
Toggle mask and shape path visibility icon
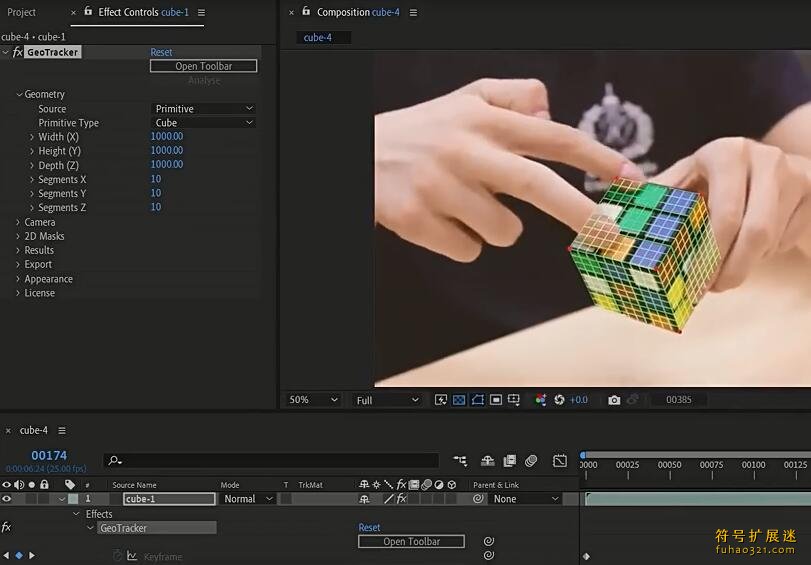click(478, 400)
